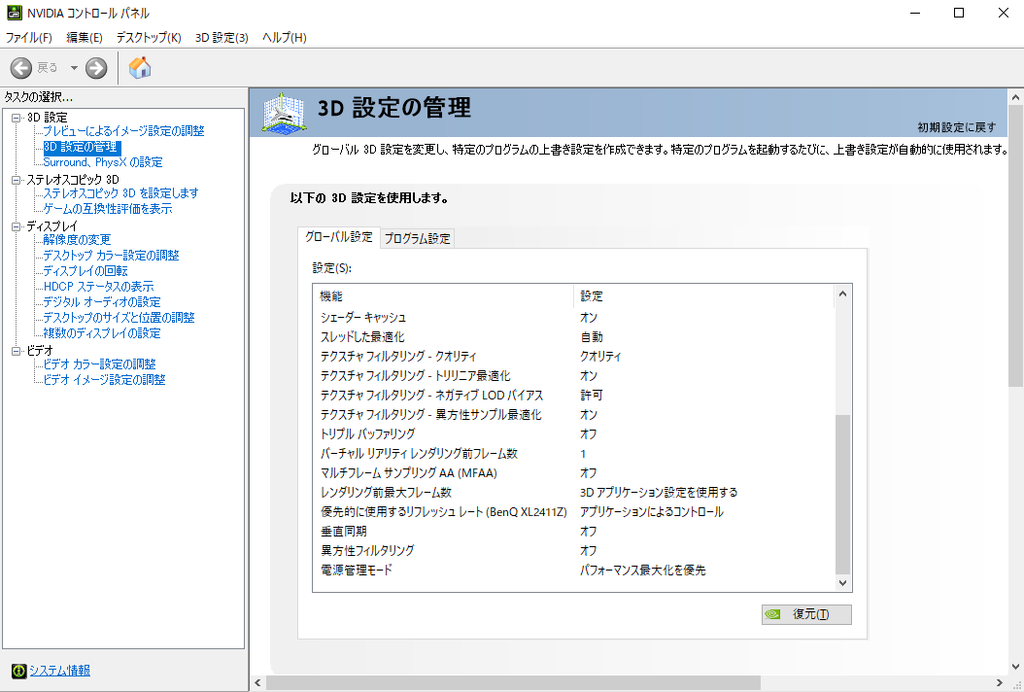This screenshot has height=692, width=1024.
Task: Open デスクトップ カラー設定の調整
Action: click(111, 255)
